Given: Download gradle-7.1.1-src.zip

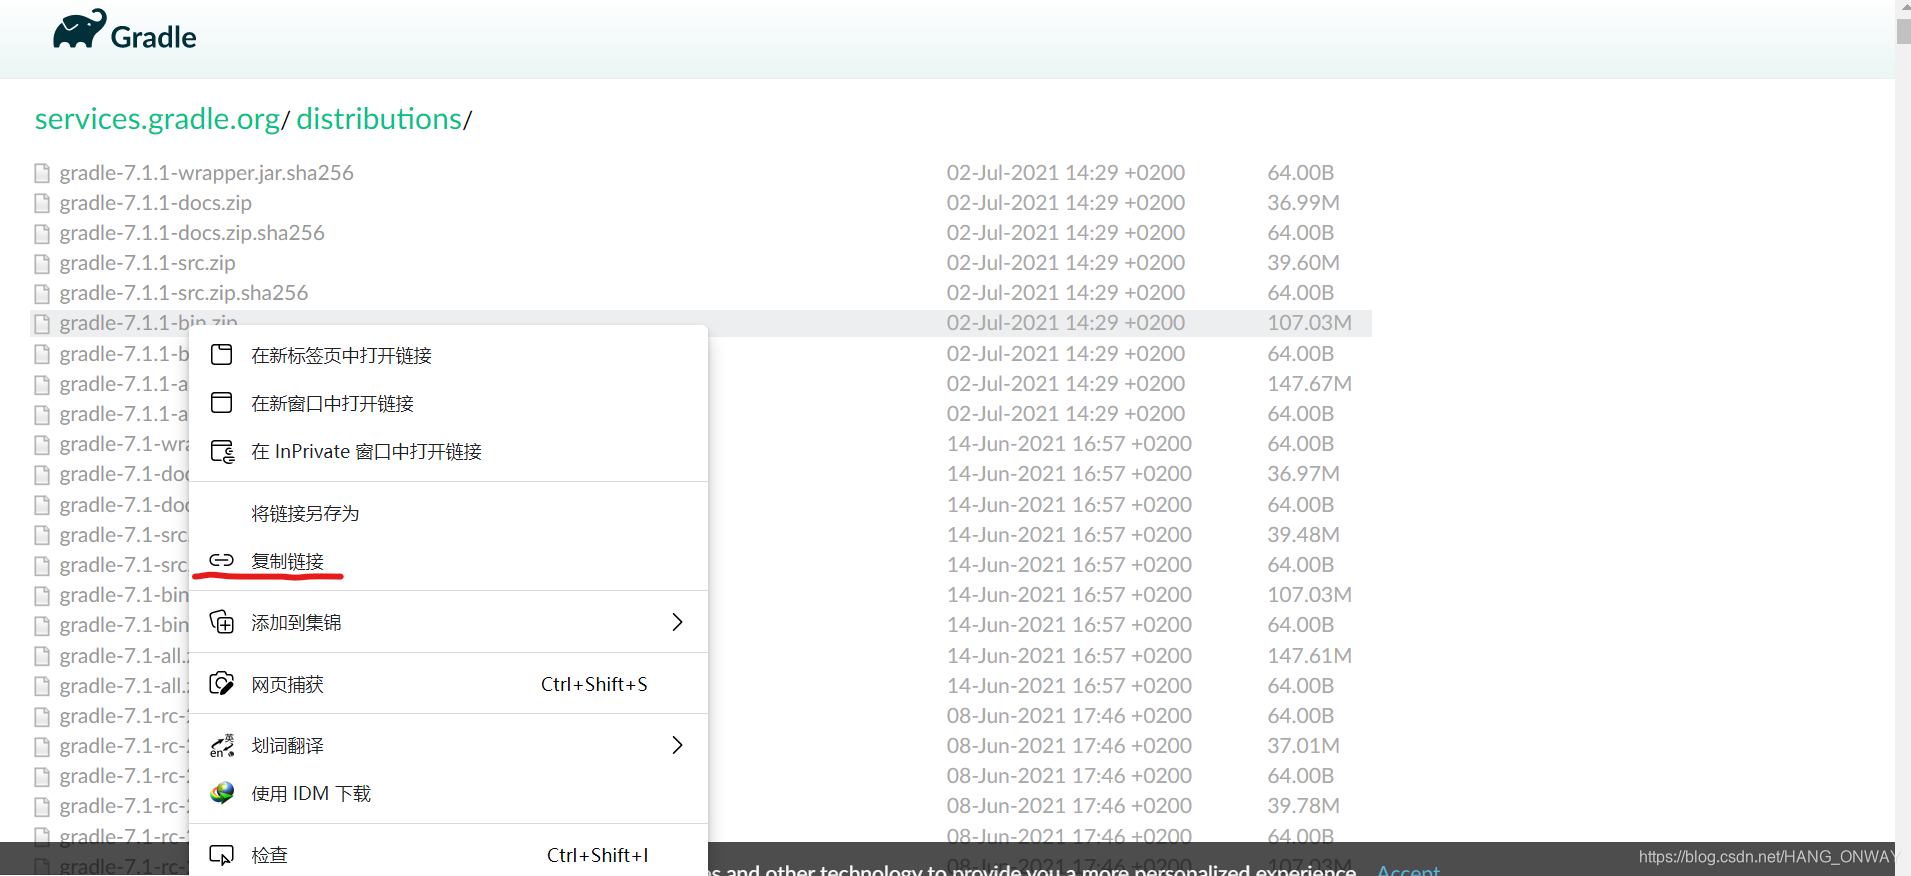Looking at the screenshot, I should tap(147, 263).
